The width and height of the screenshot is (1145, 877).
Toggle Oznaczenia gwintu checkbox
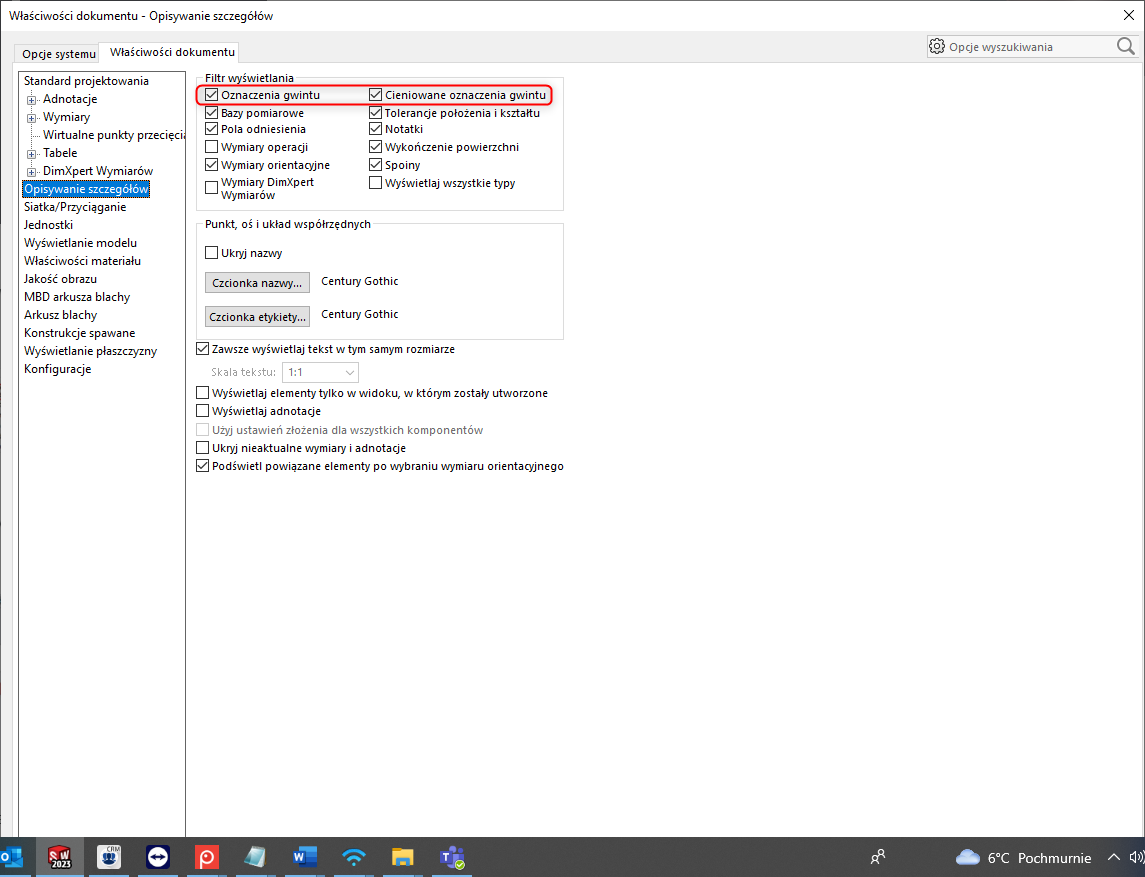212,95
